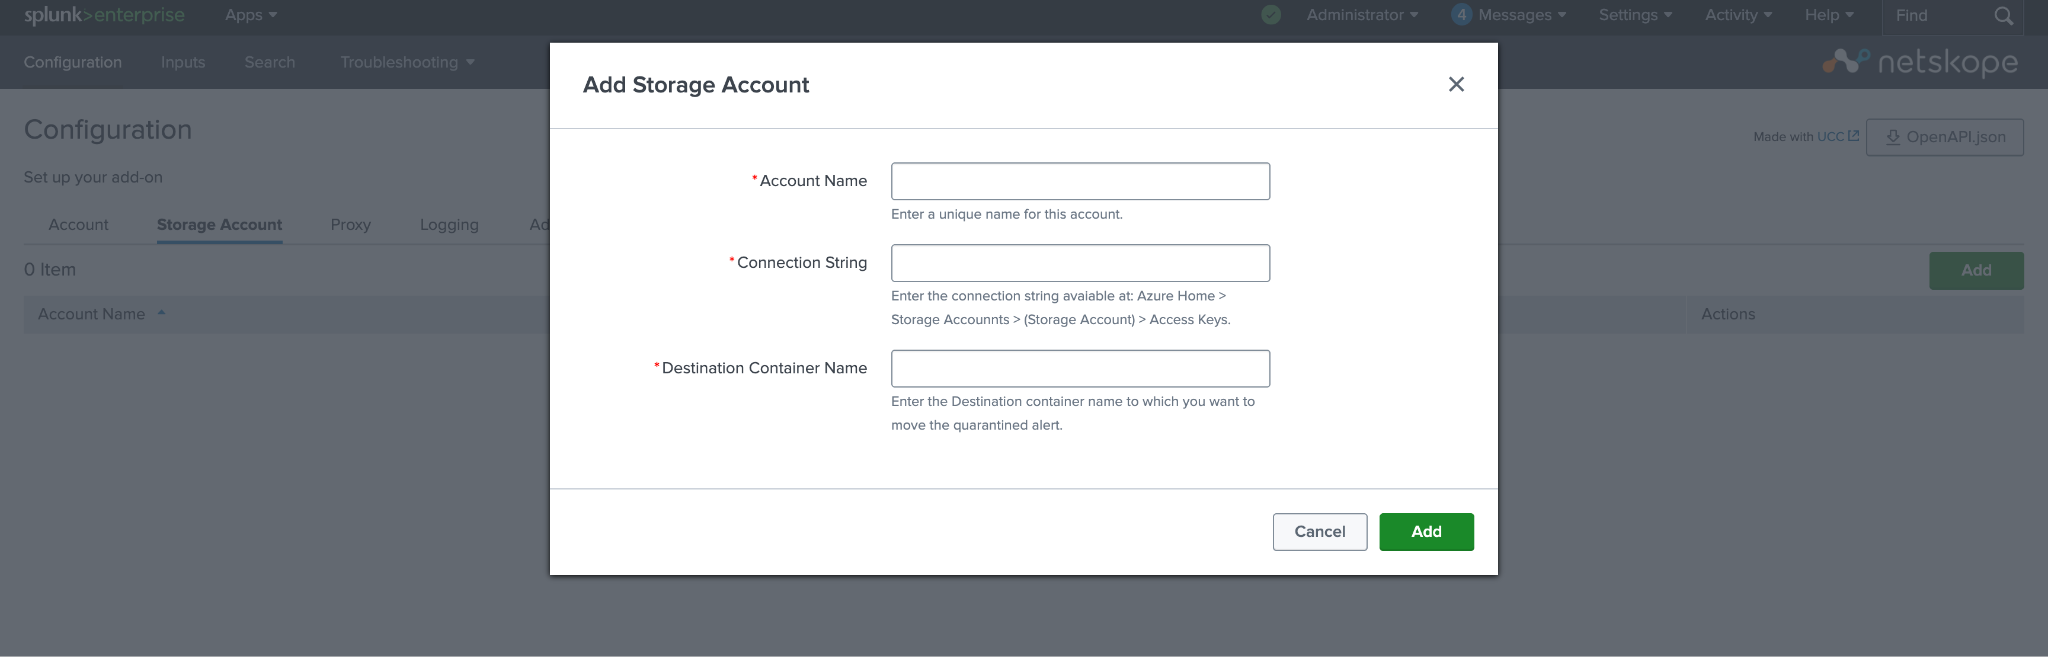
Task: Open the Messages dropdown
Action: pyautogui.click(x=1522, y=15)
